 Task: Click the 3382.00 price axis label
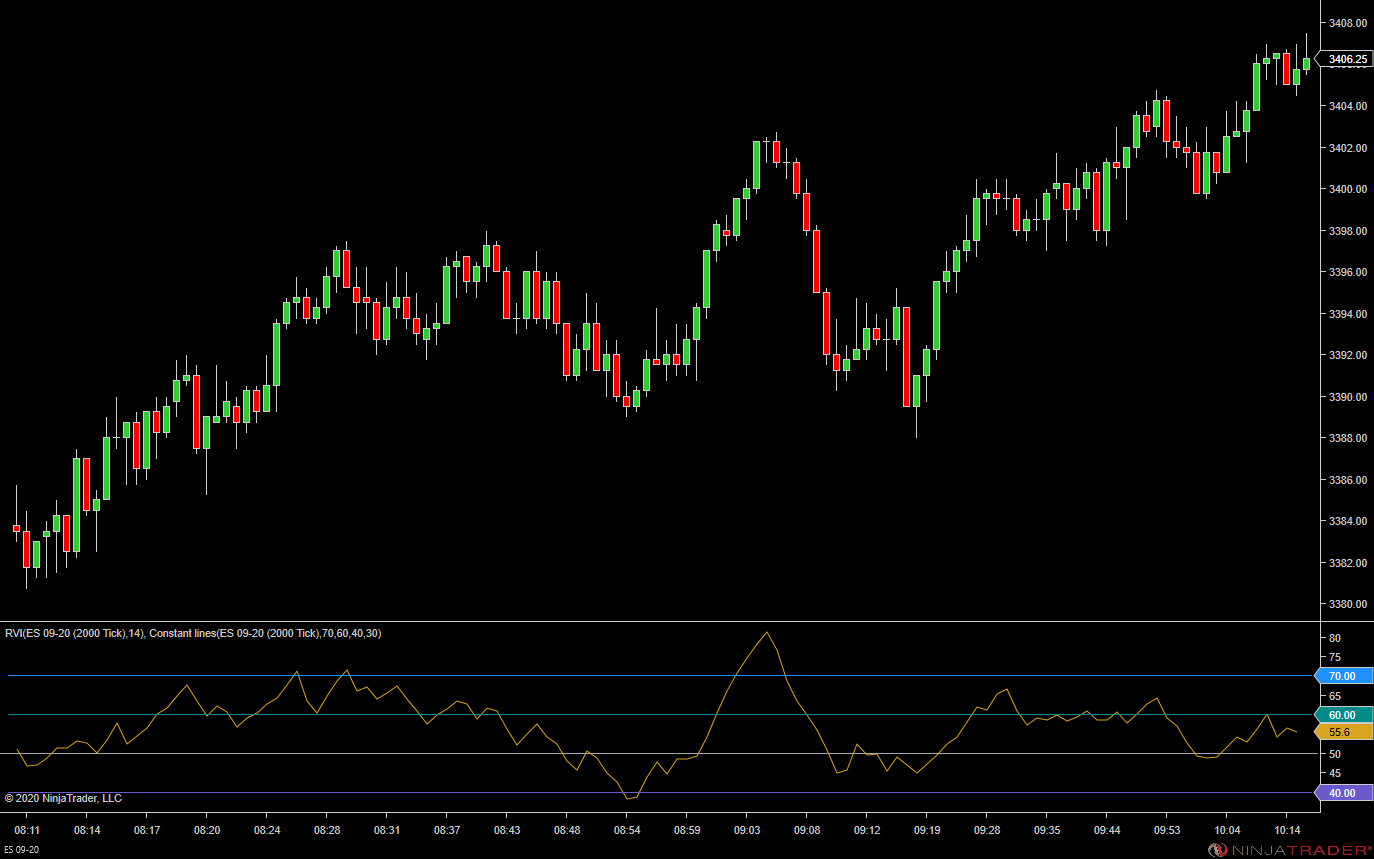click(x=1347, y=563)
